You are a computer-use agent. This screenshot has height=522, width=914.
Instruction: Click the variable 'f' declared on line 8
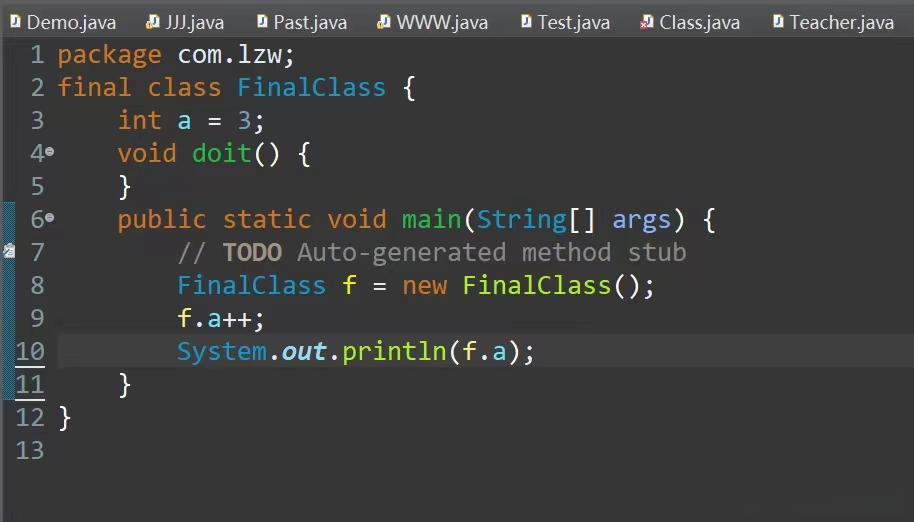[349, 285]
